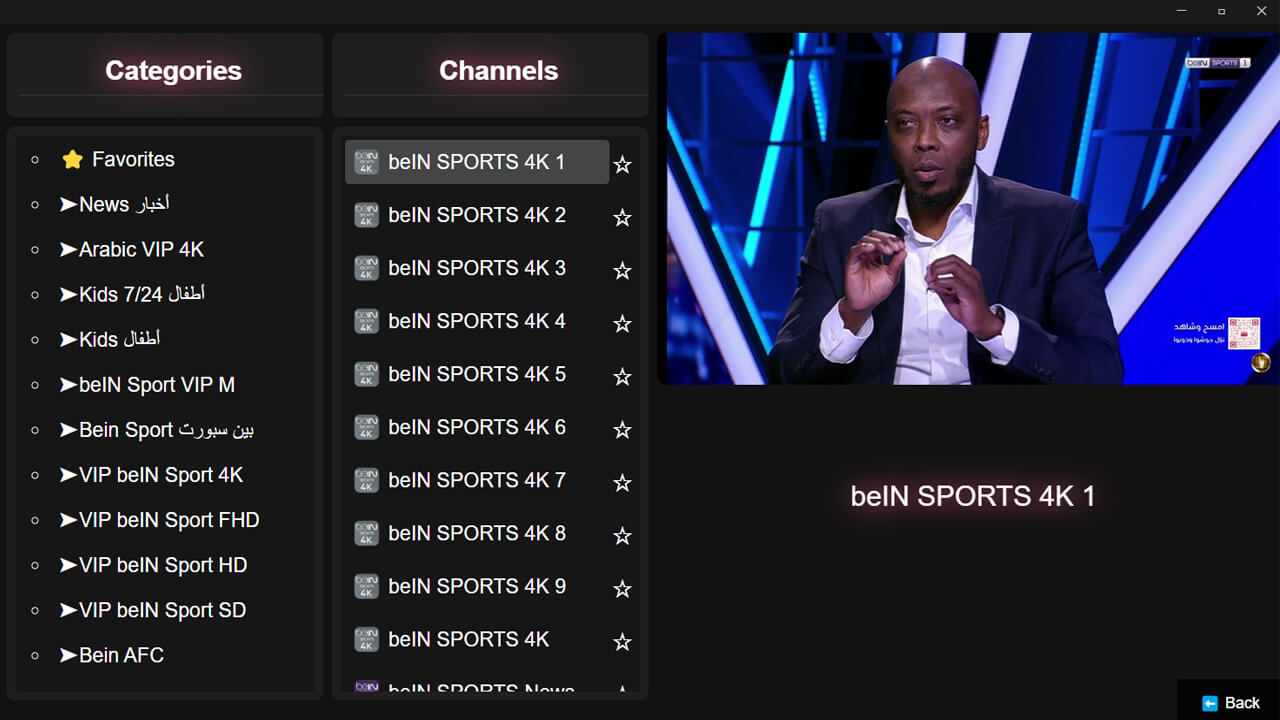Click the beIN SPORTS 4K 1 title under video
1280x720 pixels.
coord(972,496)
